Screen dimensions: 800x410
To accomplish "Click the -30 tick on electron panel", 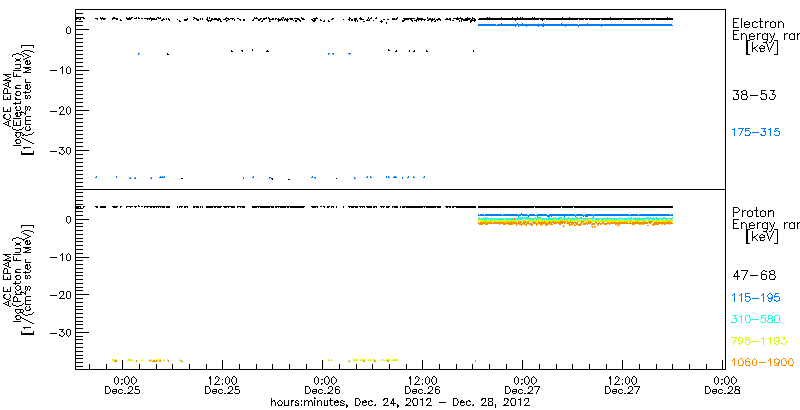I will (60, 150).
